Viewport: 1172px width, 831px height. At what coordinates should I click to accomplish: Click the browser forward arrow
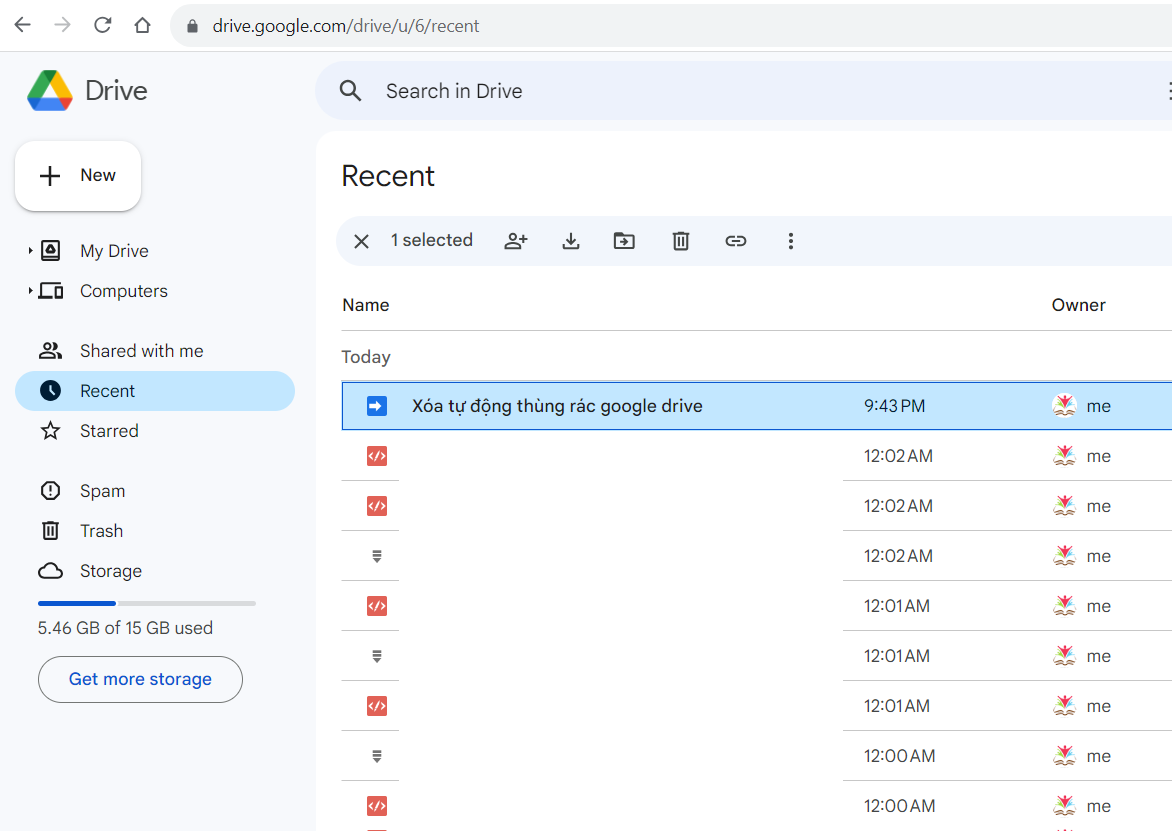[x=63, y=25]
